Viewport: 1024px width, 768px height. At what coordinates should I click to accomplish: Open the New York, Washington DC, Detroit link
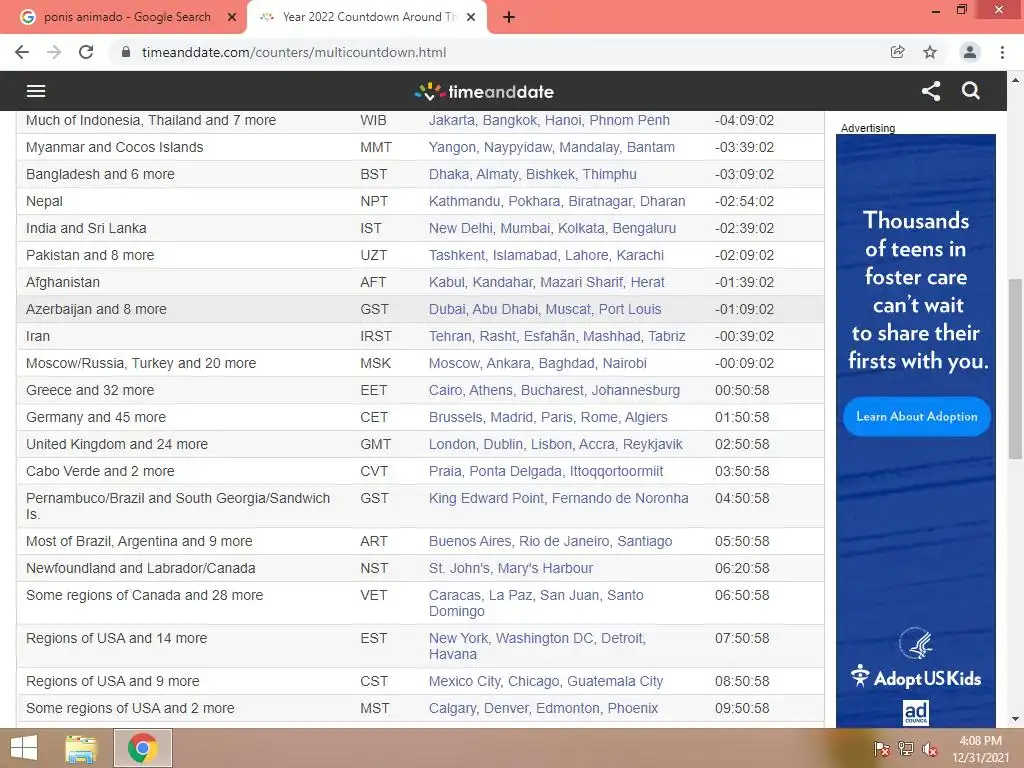coord(537,647)
